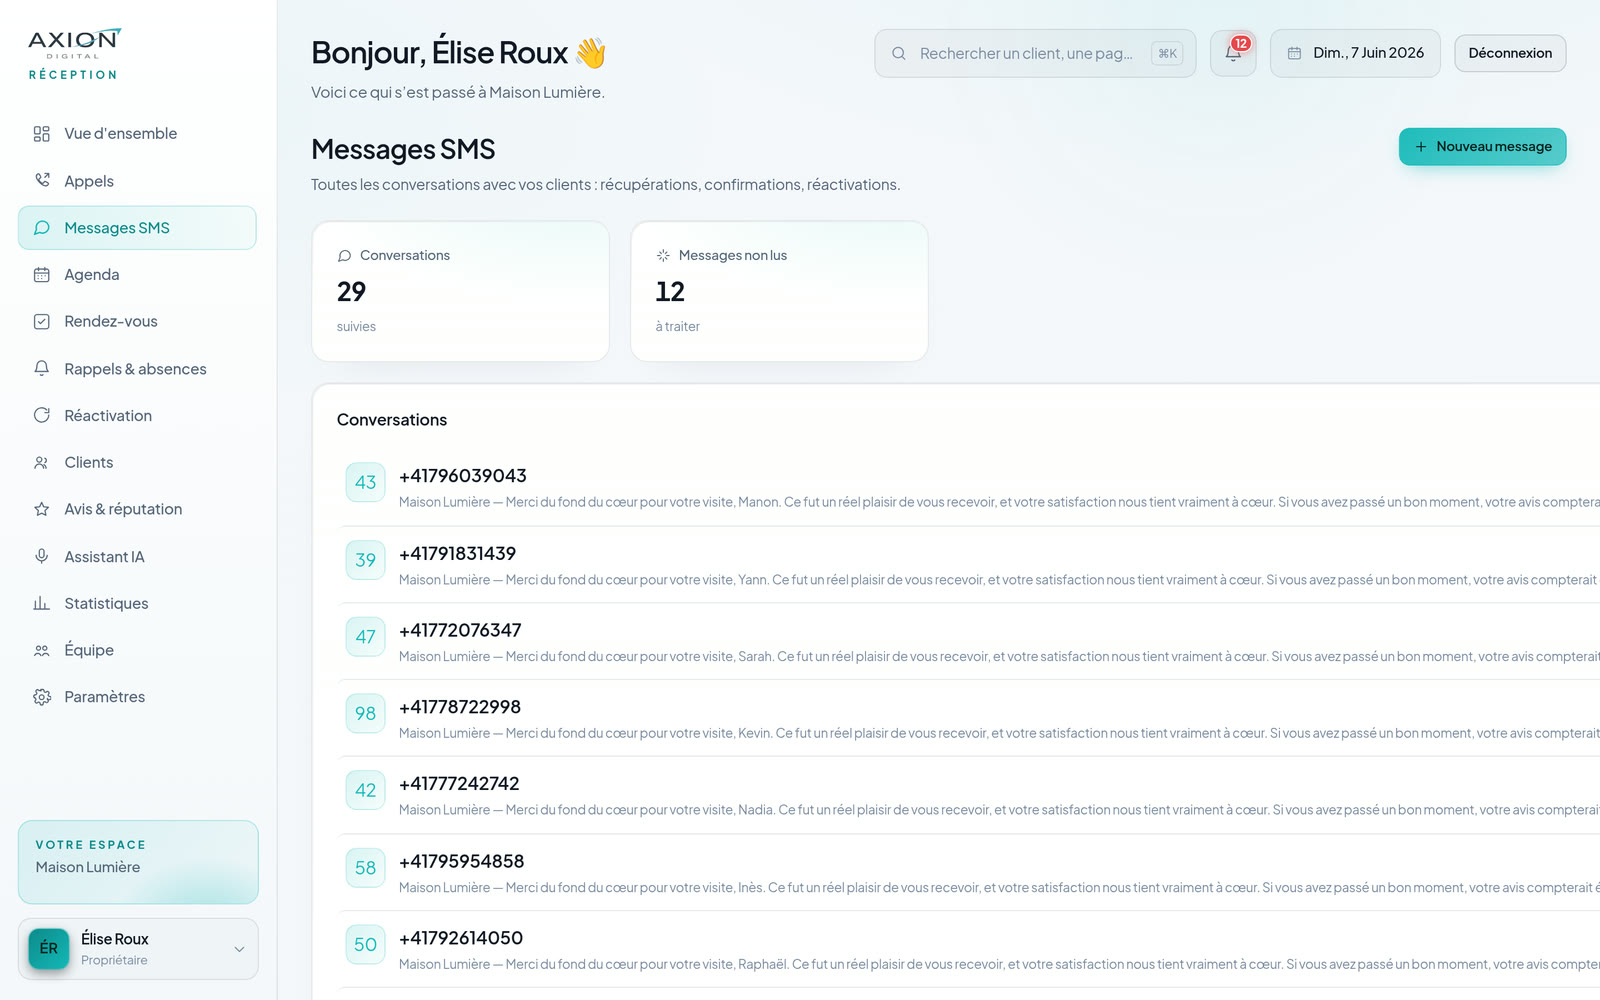Click the message preview mentioning Kevin

point(999,733)
